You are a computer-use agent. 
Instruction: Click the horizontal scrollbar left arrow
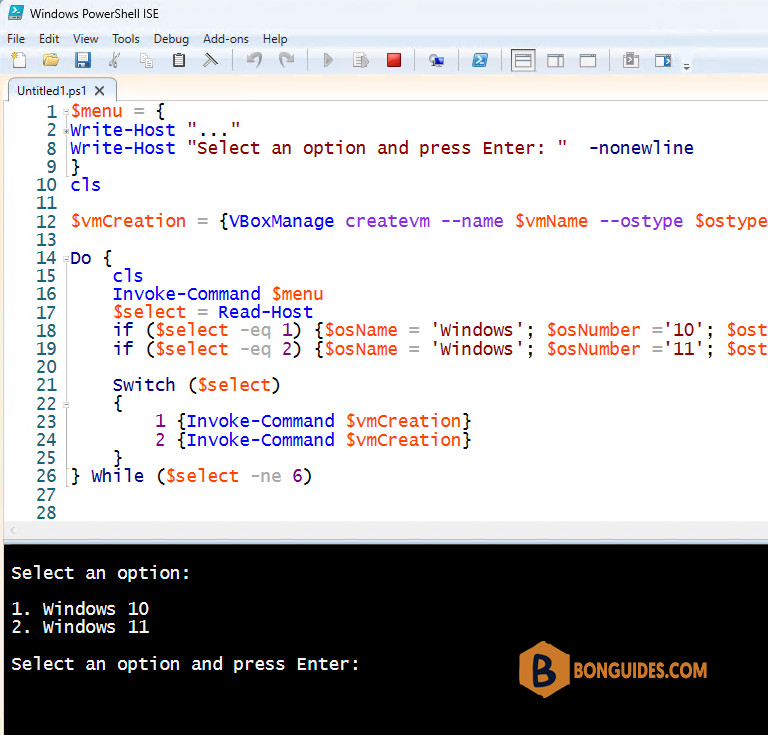[x=13, y=530]
